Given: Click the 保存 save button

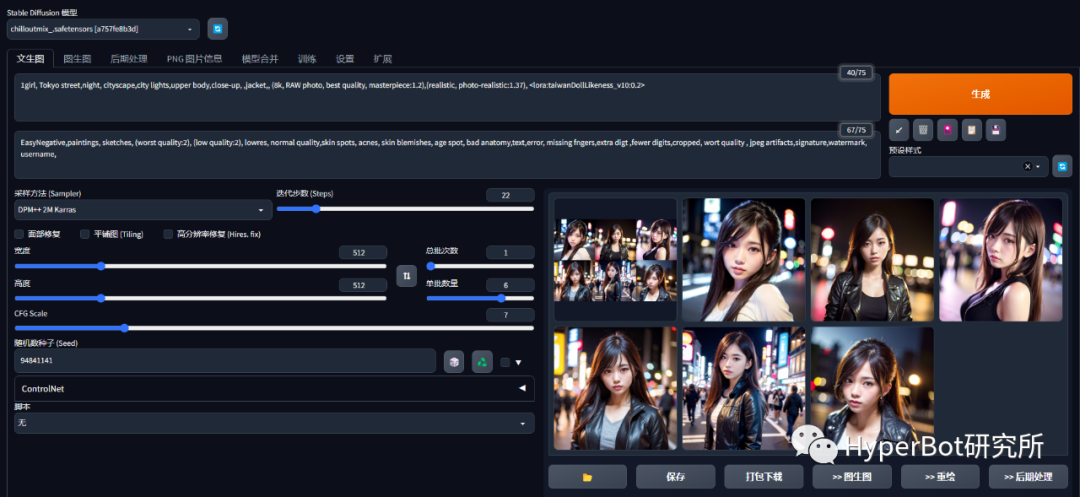Looking at the screenshot, I should (676, 476).
